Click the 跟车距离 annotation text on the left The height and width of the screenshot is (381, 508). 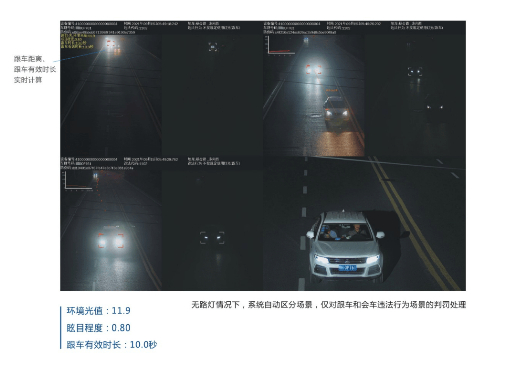[29, 59]
